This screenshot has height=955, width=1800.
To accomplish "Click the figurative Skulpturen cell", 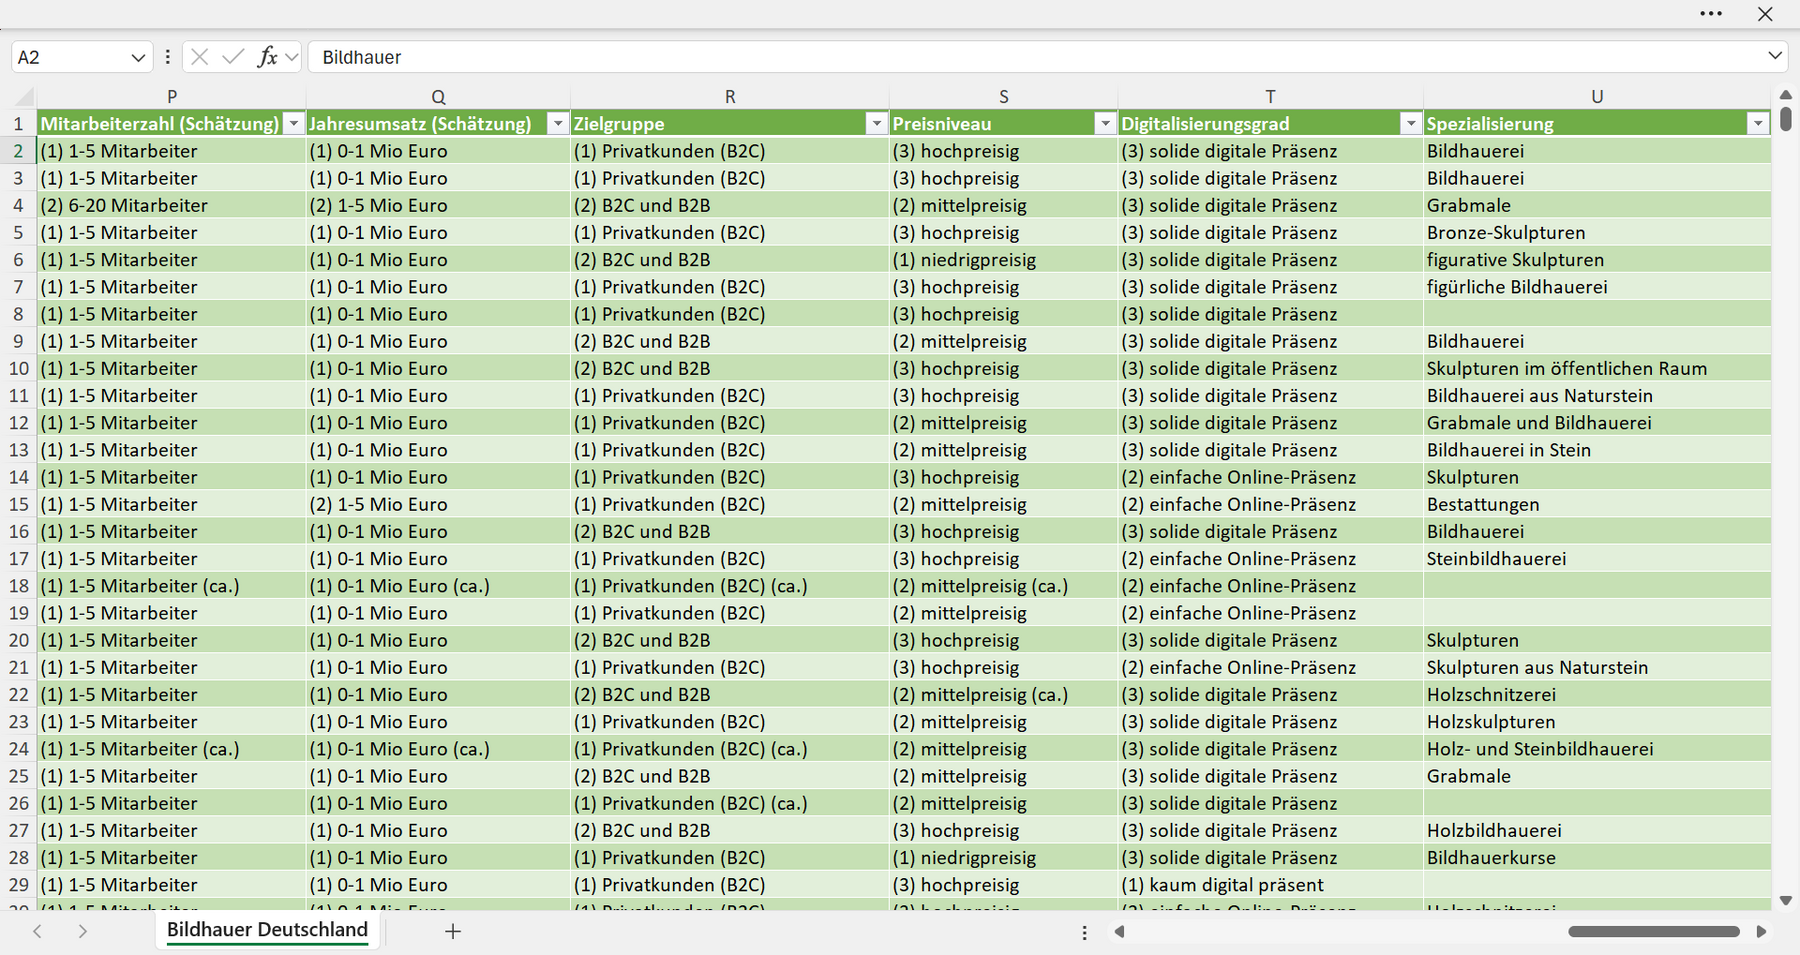I will click(1597, 260).
